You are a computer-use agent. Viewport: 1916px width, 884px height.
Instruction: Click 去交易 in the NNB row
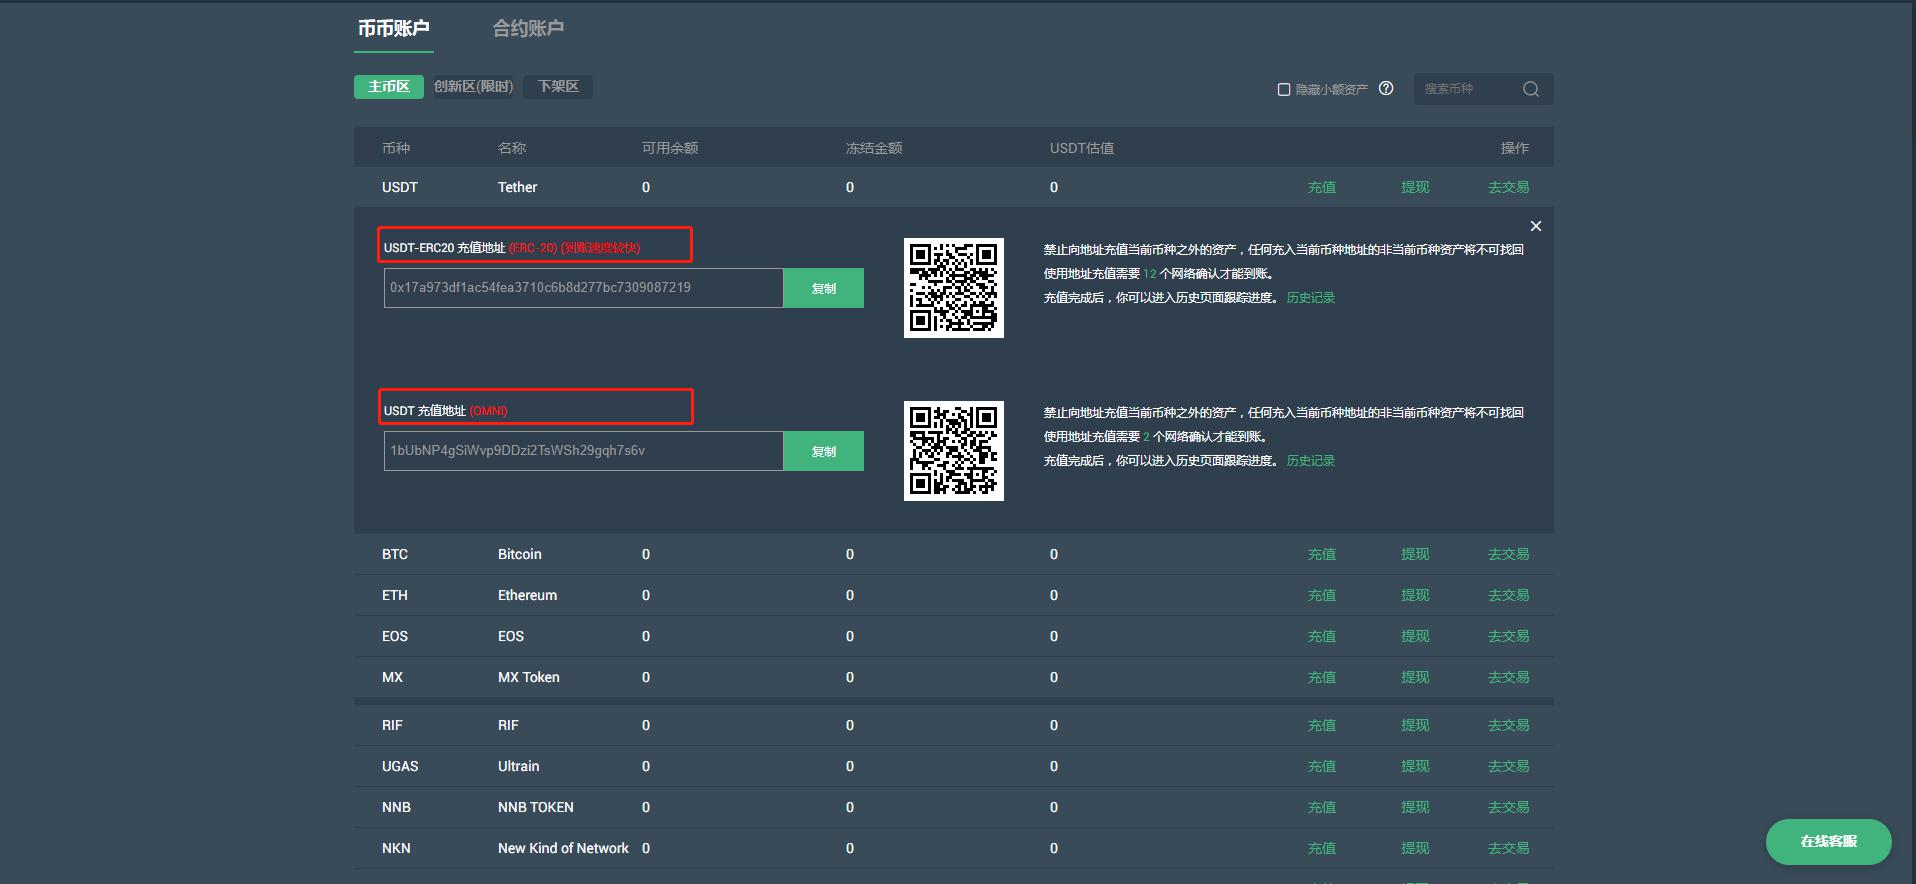click(x=1509, y=807)
